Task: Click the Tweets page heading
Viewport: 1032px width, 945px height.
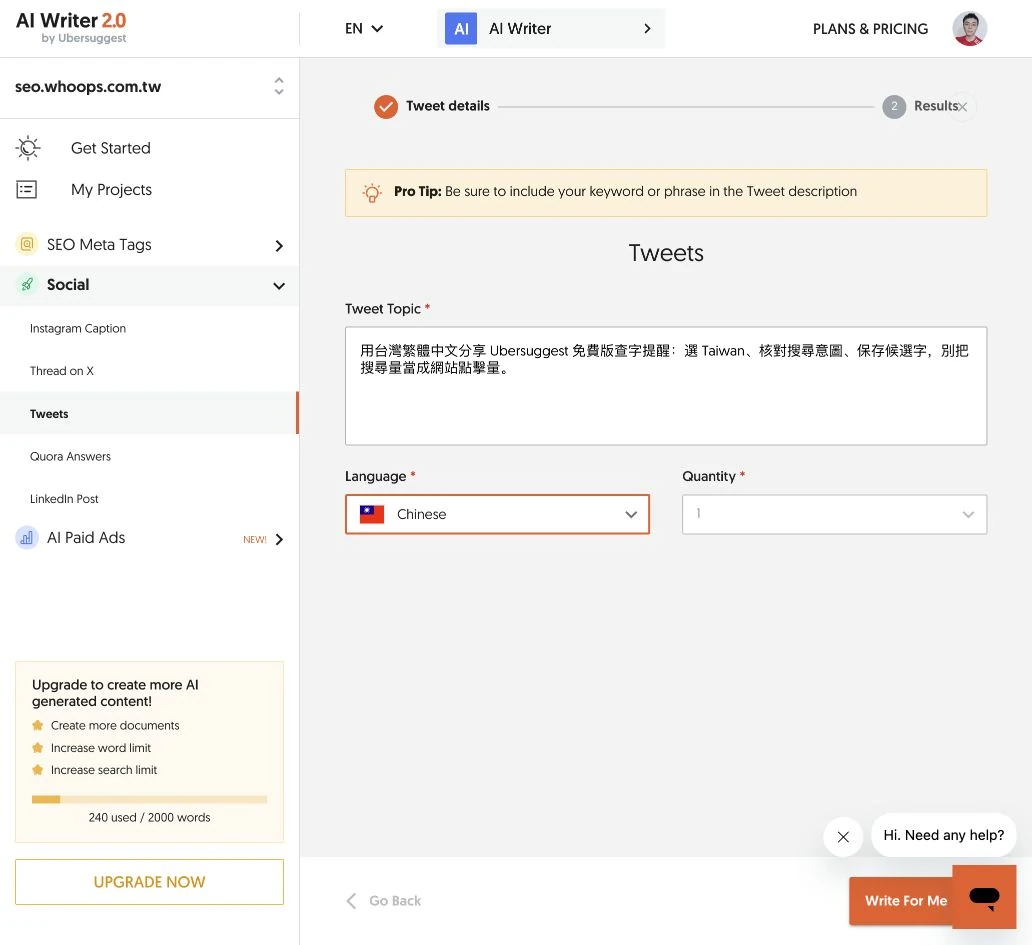Action: (665, 253)
